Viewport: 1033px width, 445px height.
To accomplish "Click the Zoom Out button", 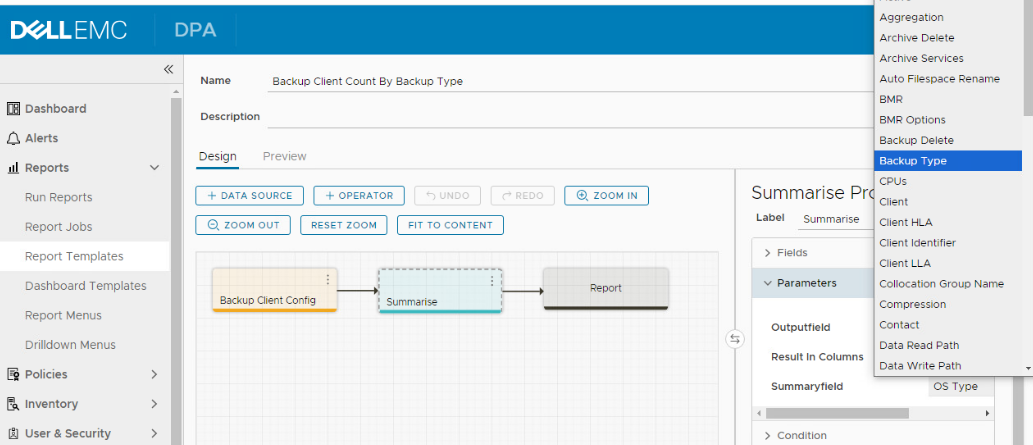I will (x=243, y=225).
